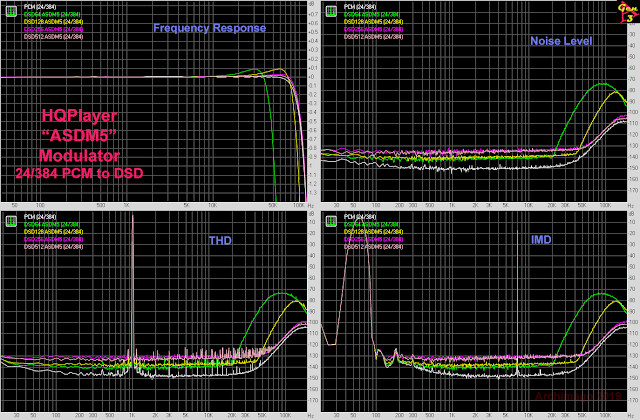The height and width of the screenshot is (420, 640).
Task: Select PCM (24/384) legend entry in IMD panel
Action: (360, 217)
